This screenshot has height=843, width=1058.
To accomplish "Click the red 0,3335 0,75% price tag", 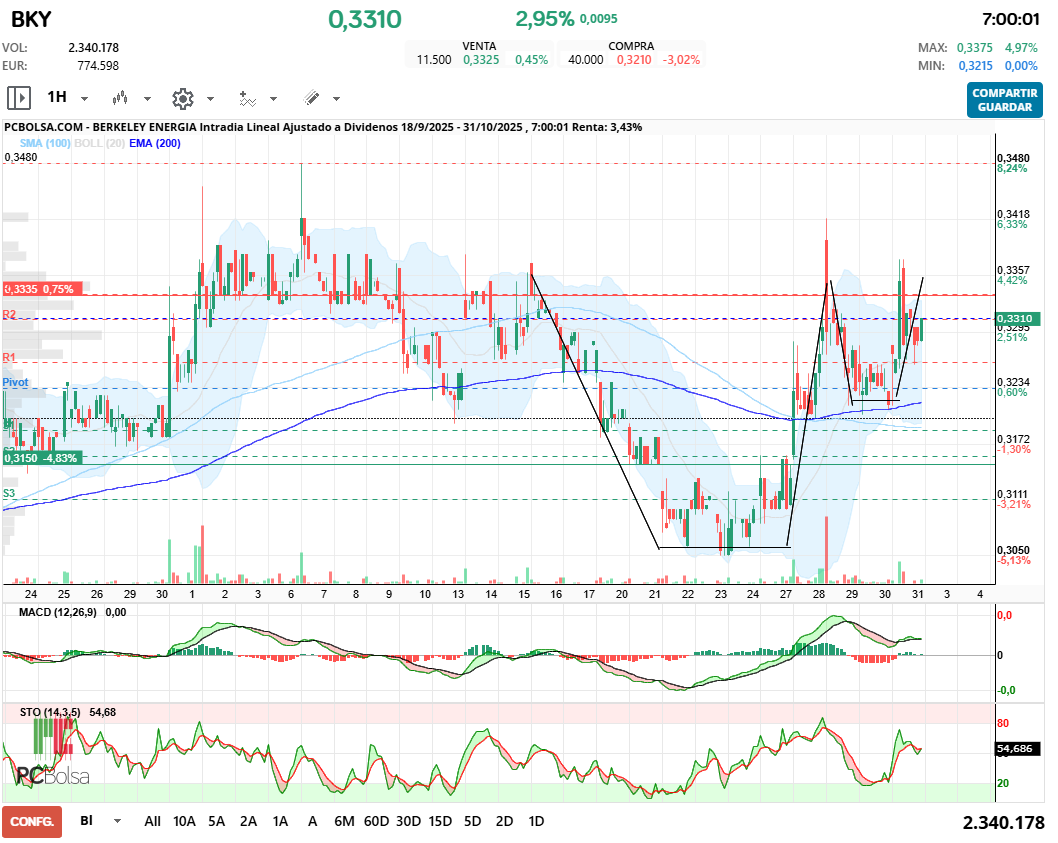I will tap(43, 289).
